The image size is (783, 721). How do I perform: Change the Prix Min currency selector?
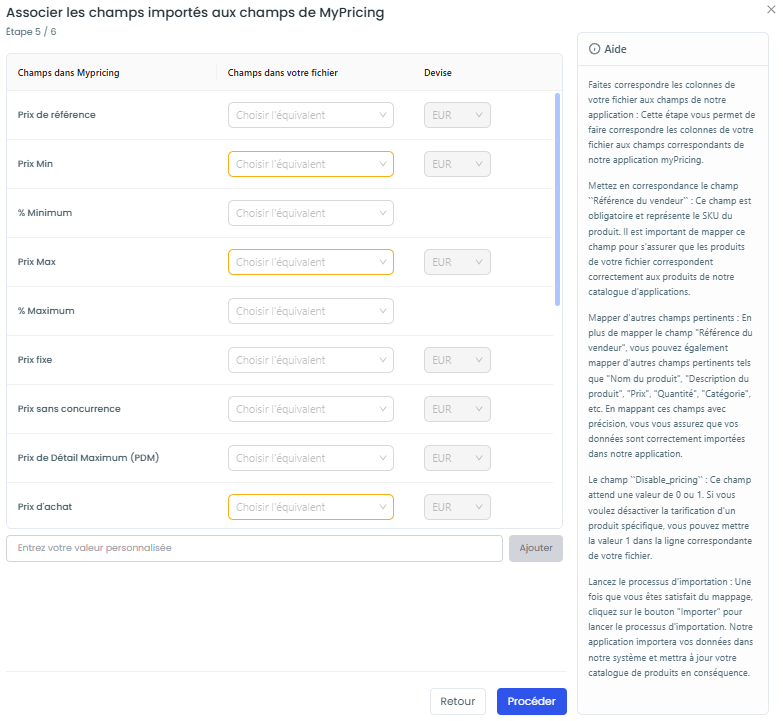coord(457,164)
